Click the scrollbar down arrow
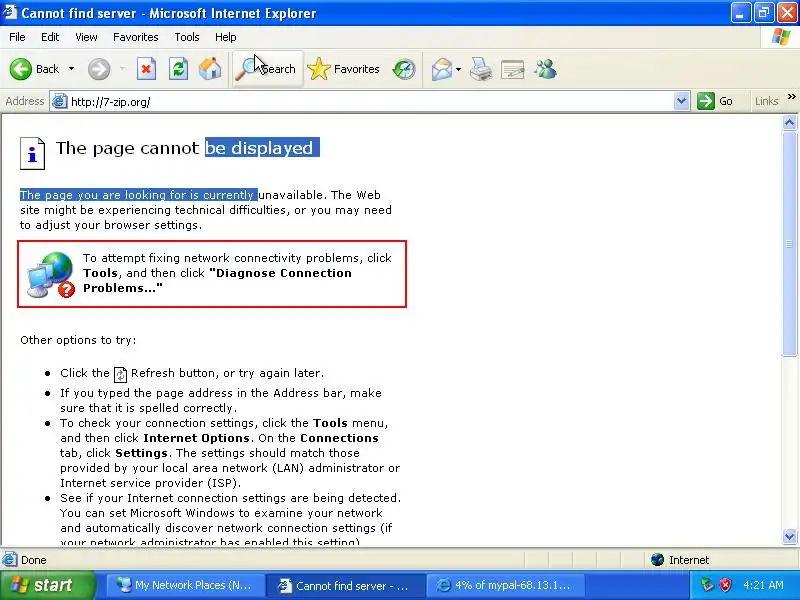Screen dimensions: 800x600 pos(789,536)
